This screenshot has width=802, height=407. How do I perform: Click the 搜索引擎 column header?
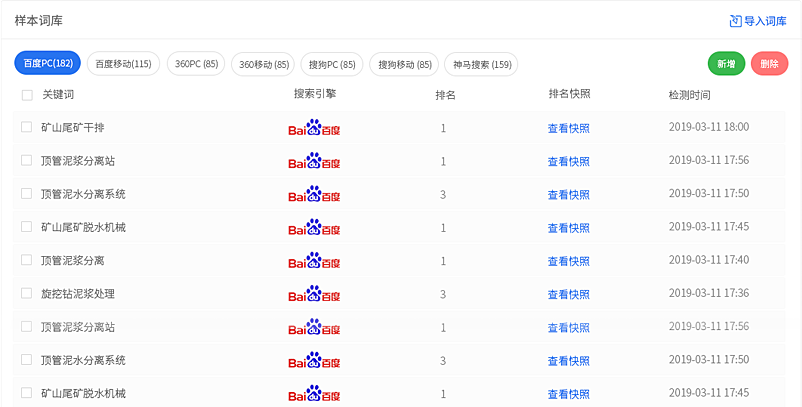(x=315, y=94)
